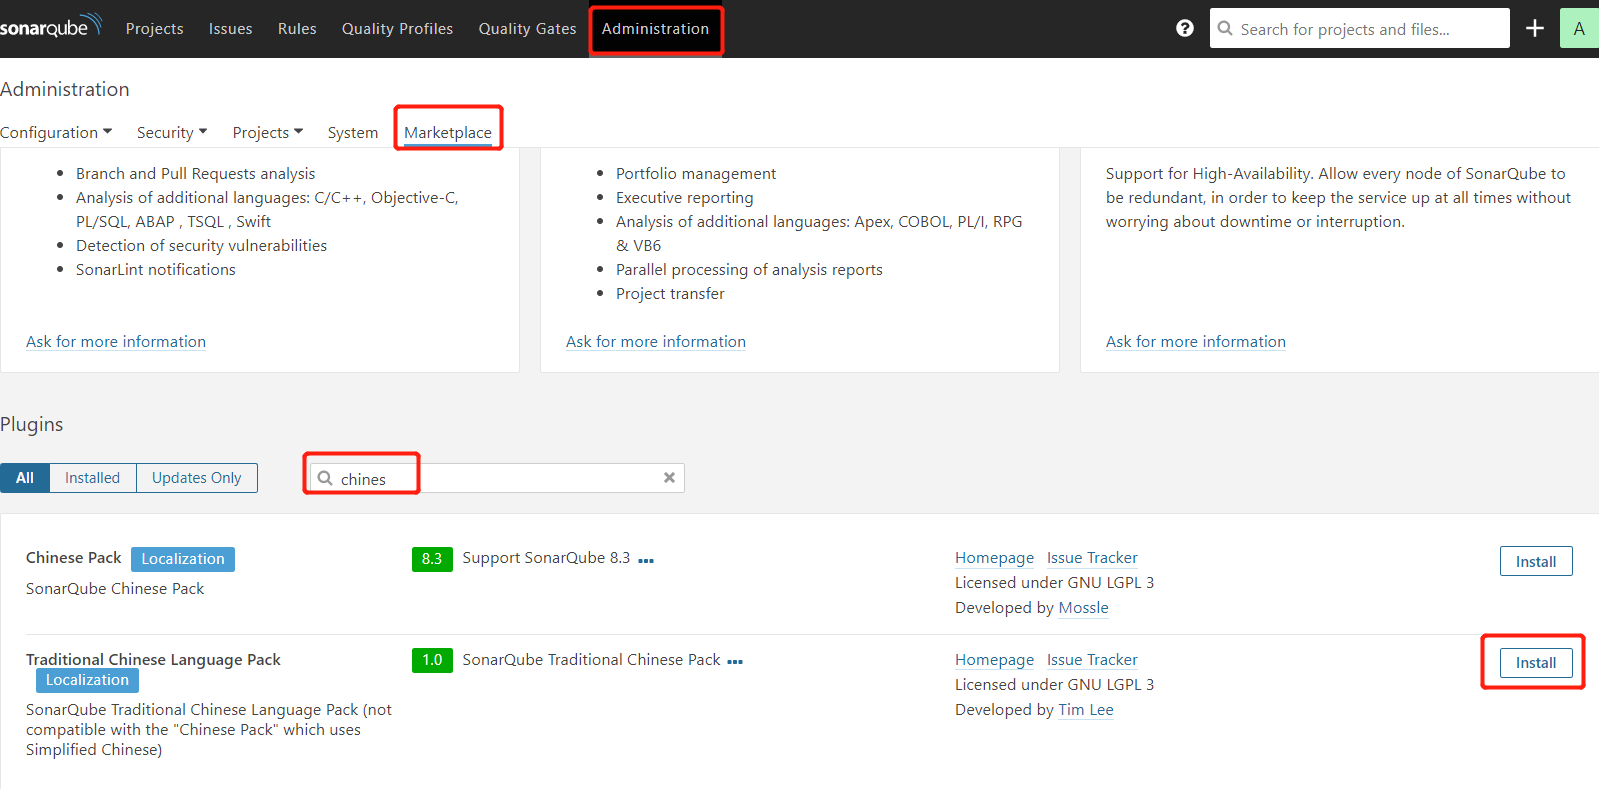Open the Issues top navigation item
The height and width of the screenshot is (789, 1599).
coord(230,29)
